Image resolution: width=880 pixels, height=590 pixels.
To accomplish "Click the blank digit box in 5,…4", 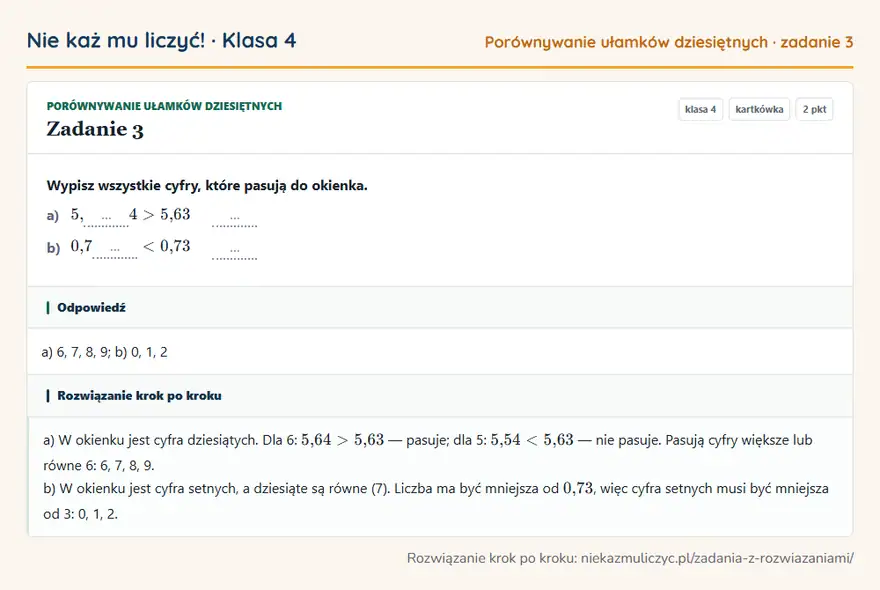I will pyautogui.click(x=107, y=217).
